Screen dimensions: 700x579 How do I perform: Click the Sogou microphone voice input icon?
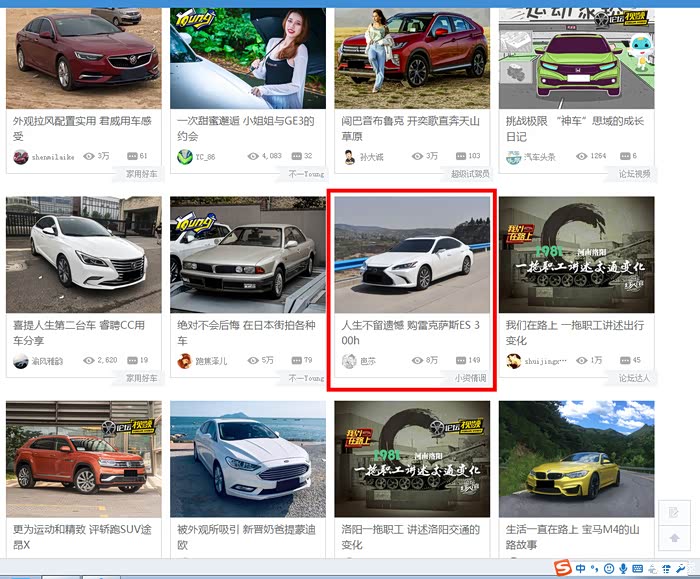[623, 569]
